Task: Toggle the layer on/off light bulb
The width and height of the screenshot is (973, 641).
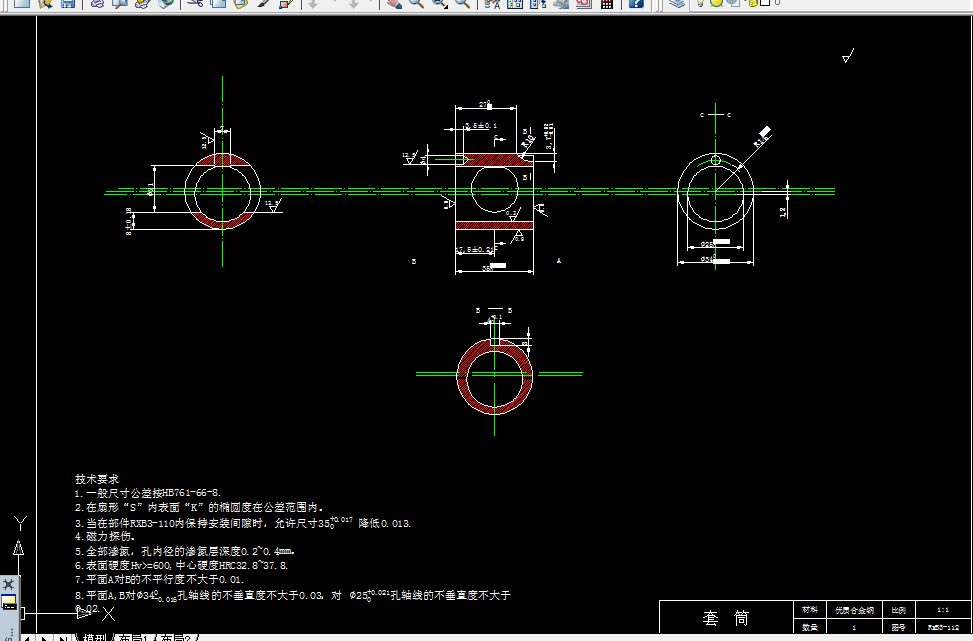Action: point(700,6)
